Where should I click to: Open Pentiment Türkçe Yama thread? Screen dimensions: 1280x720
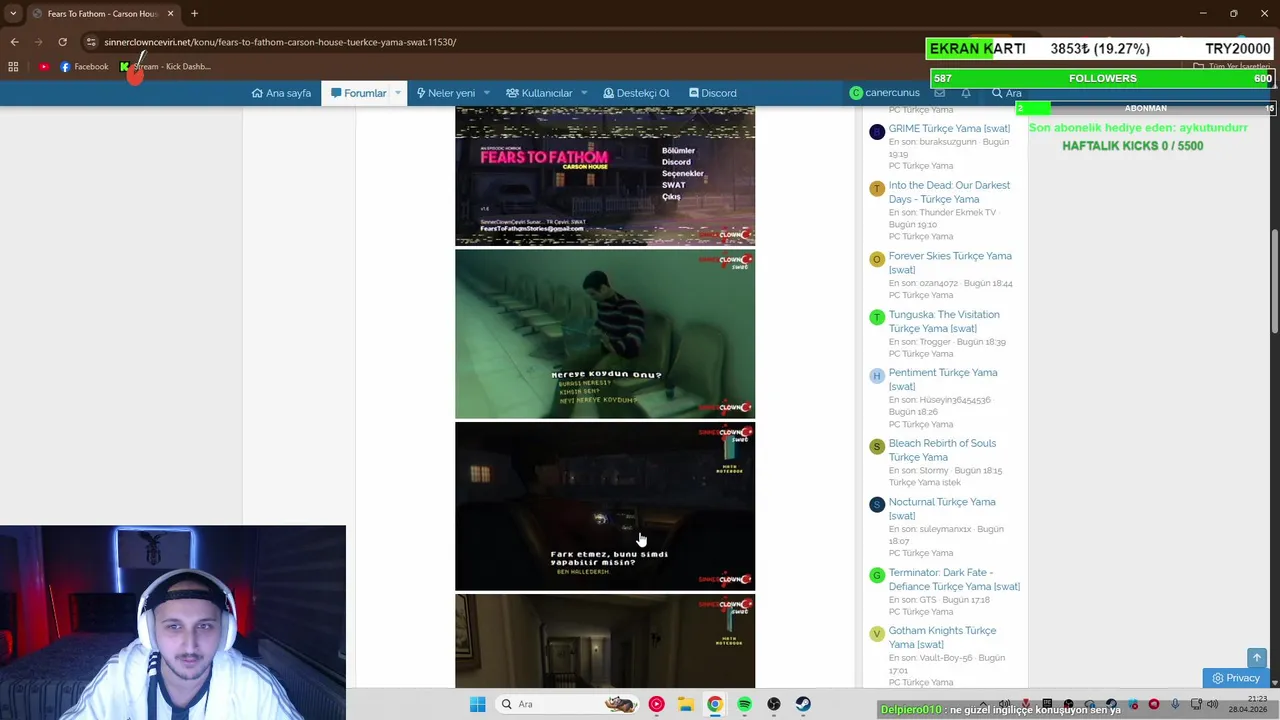943,379
